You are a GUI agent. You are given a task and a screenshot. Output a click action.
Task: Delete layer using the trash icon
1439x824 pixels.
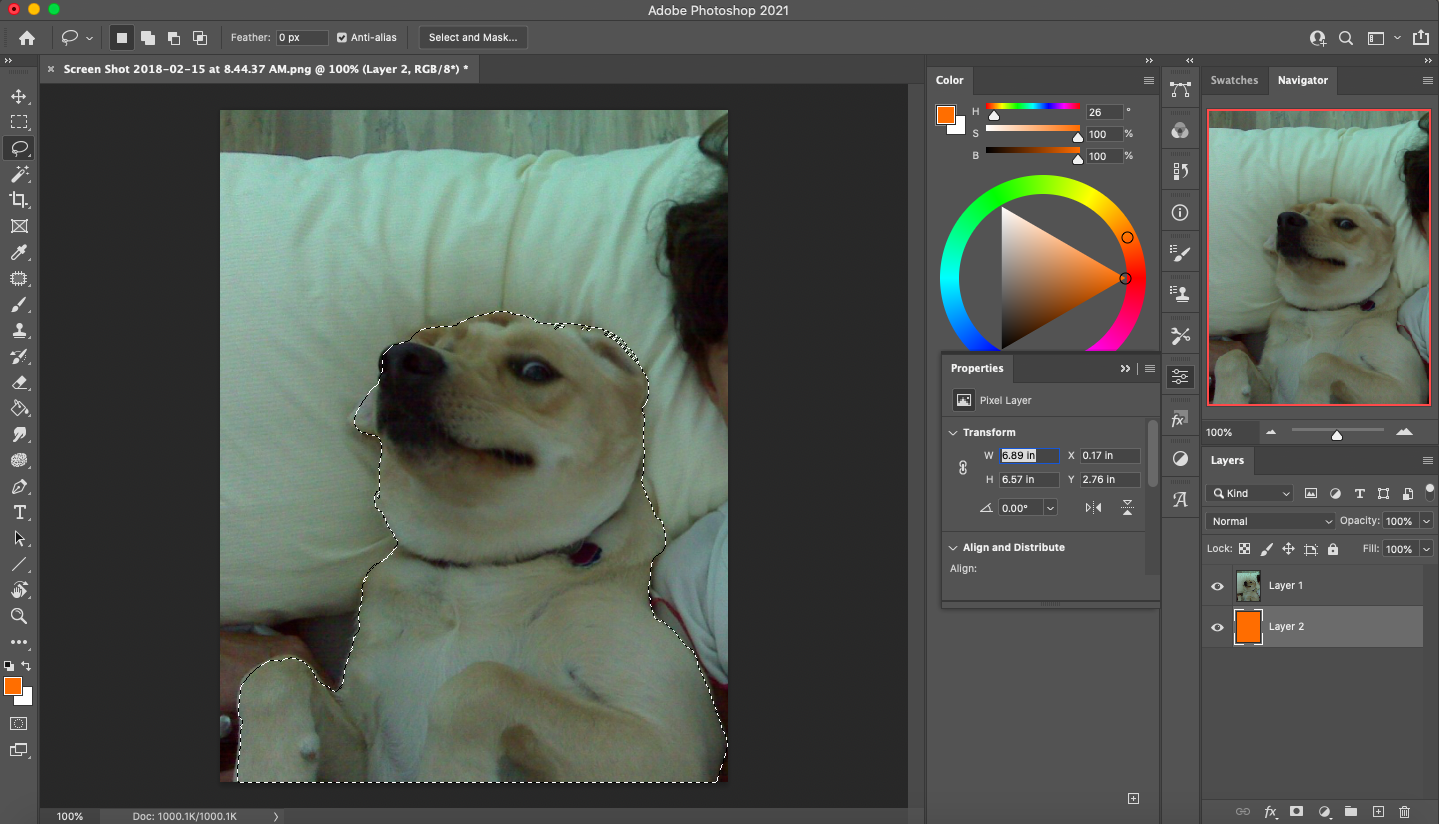coord(1404,812)
